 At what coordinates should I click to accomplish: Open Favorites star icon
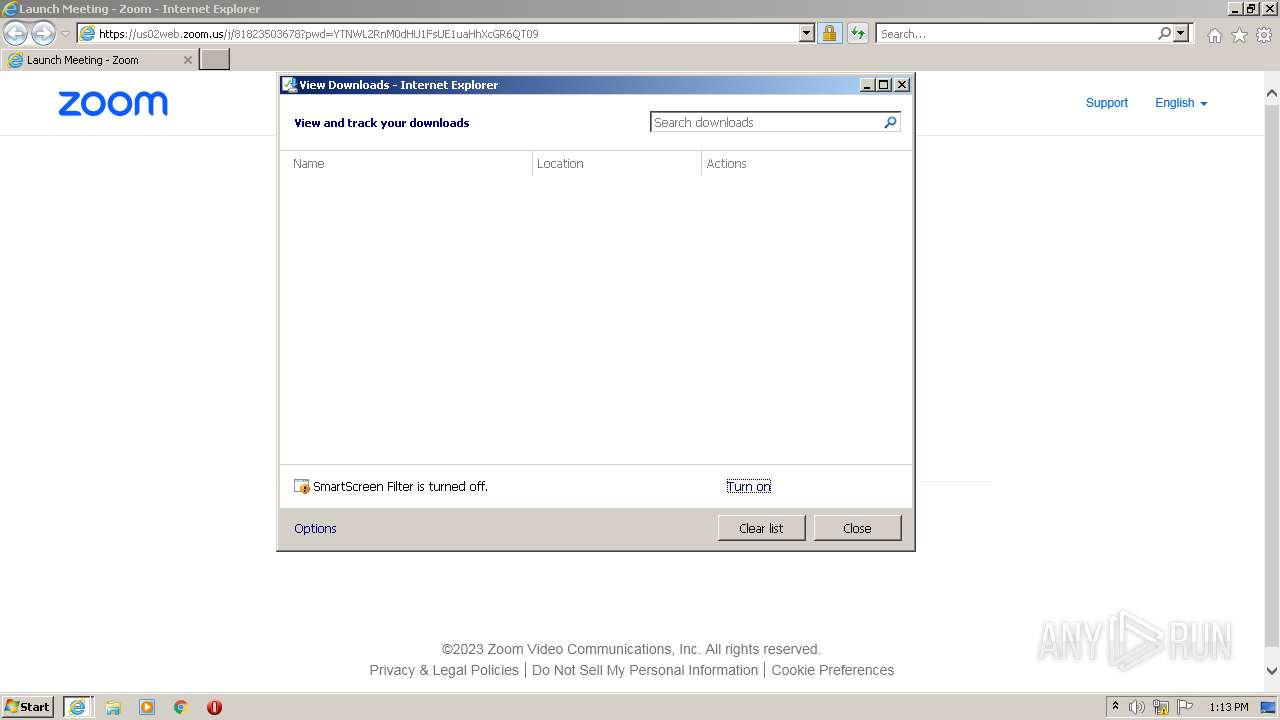[1239, 35]
